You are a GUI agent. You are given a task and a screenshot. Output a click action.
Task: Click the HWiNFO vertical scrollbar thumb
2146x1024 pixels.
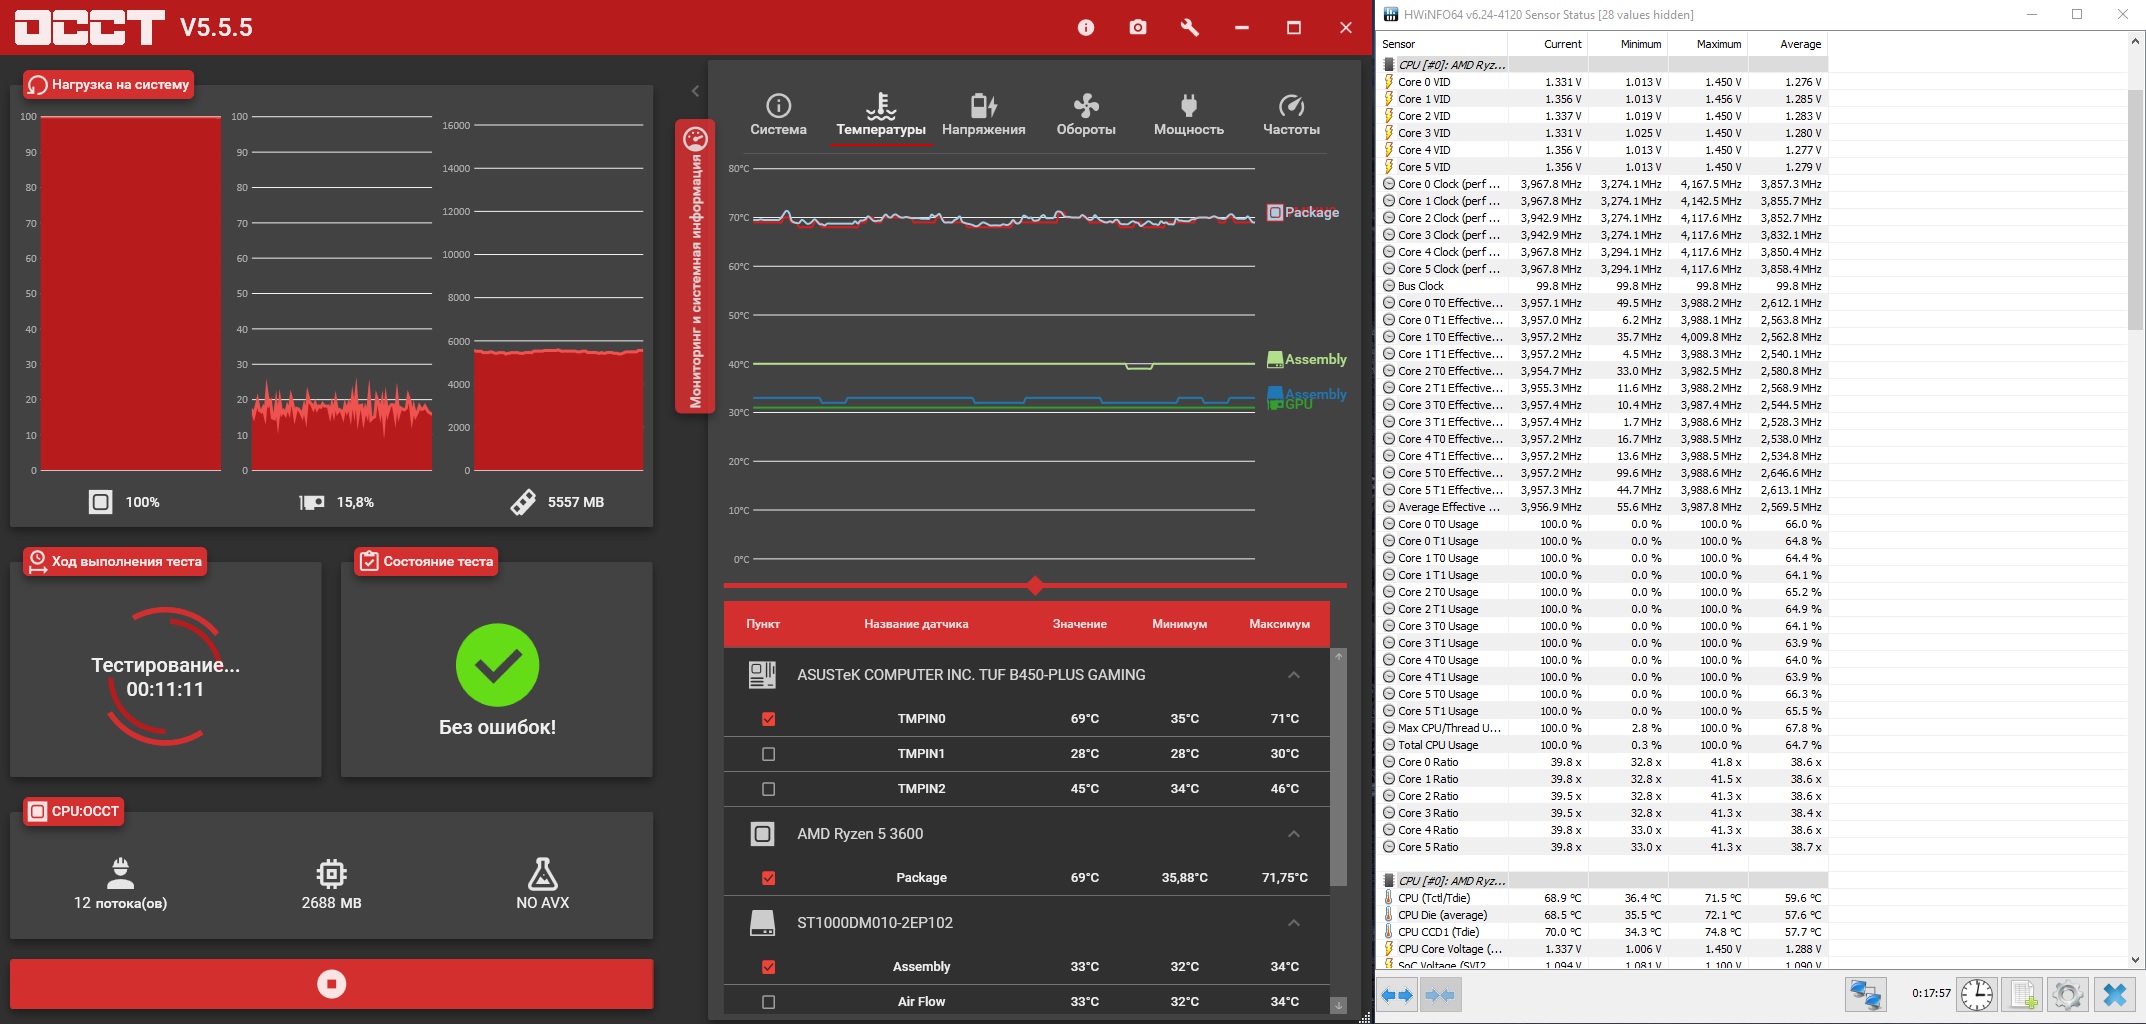pos(2135,209)
